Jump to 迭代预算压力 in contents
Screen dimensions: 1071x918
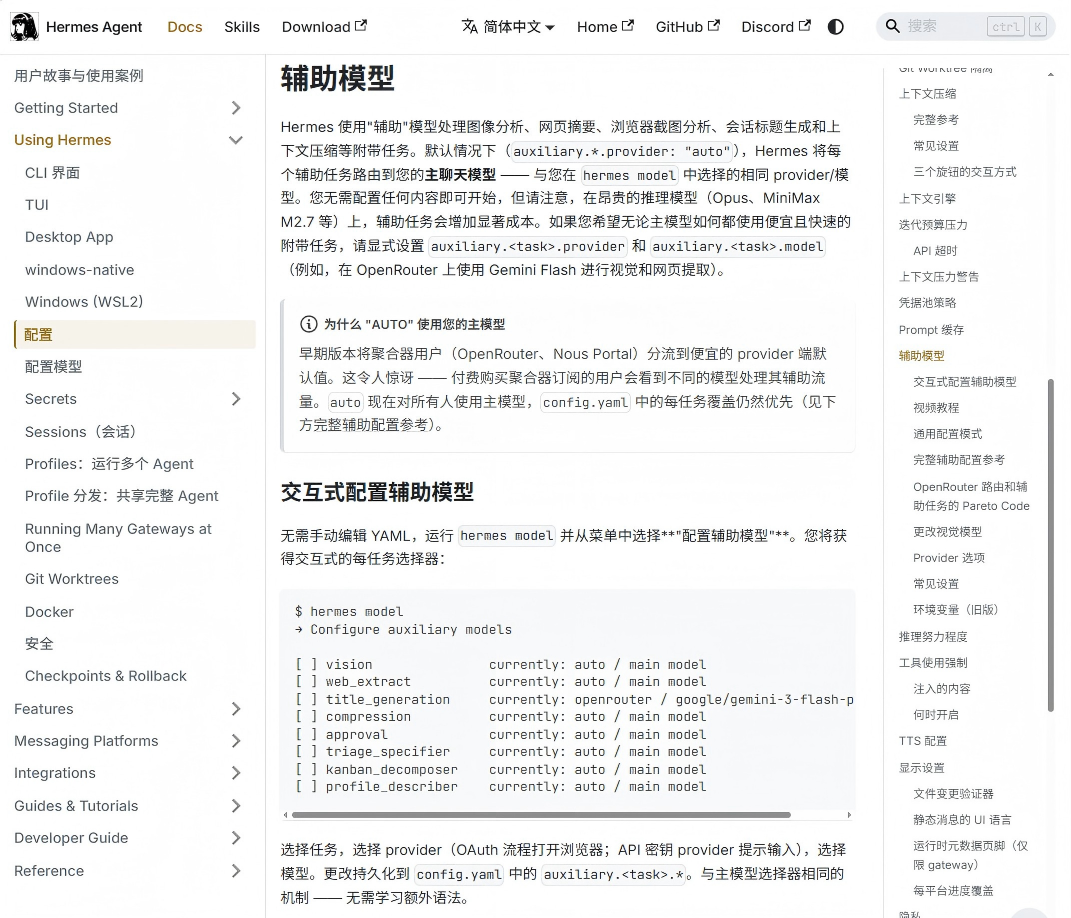933,225
